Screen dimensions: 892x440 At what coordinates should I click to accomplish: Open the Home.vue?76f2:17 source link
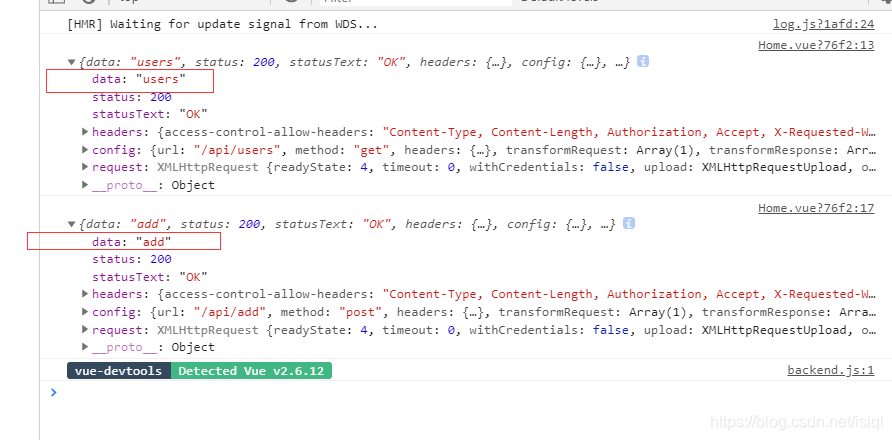click(x=816, y=208)
